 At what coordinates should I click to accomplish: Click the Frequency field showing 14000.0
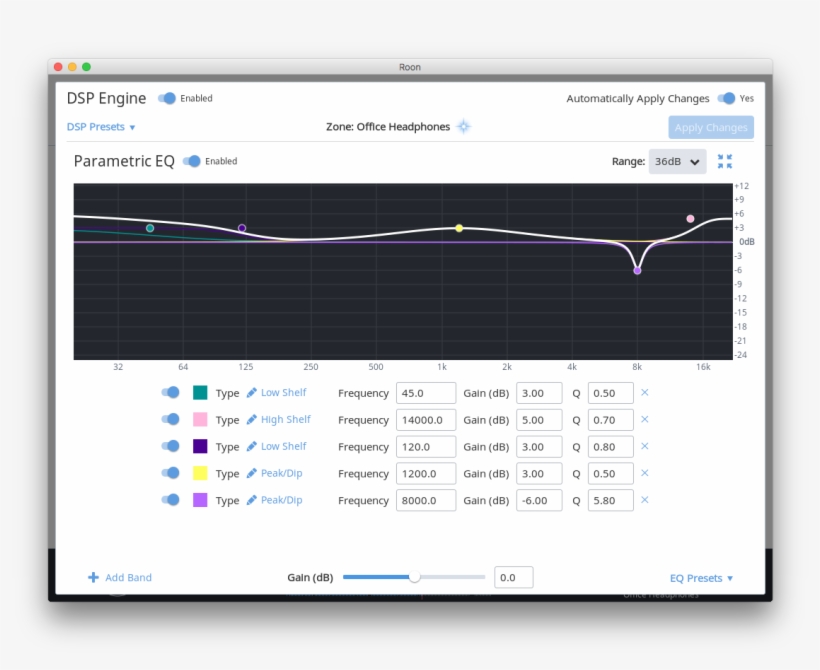point(425,420)
